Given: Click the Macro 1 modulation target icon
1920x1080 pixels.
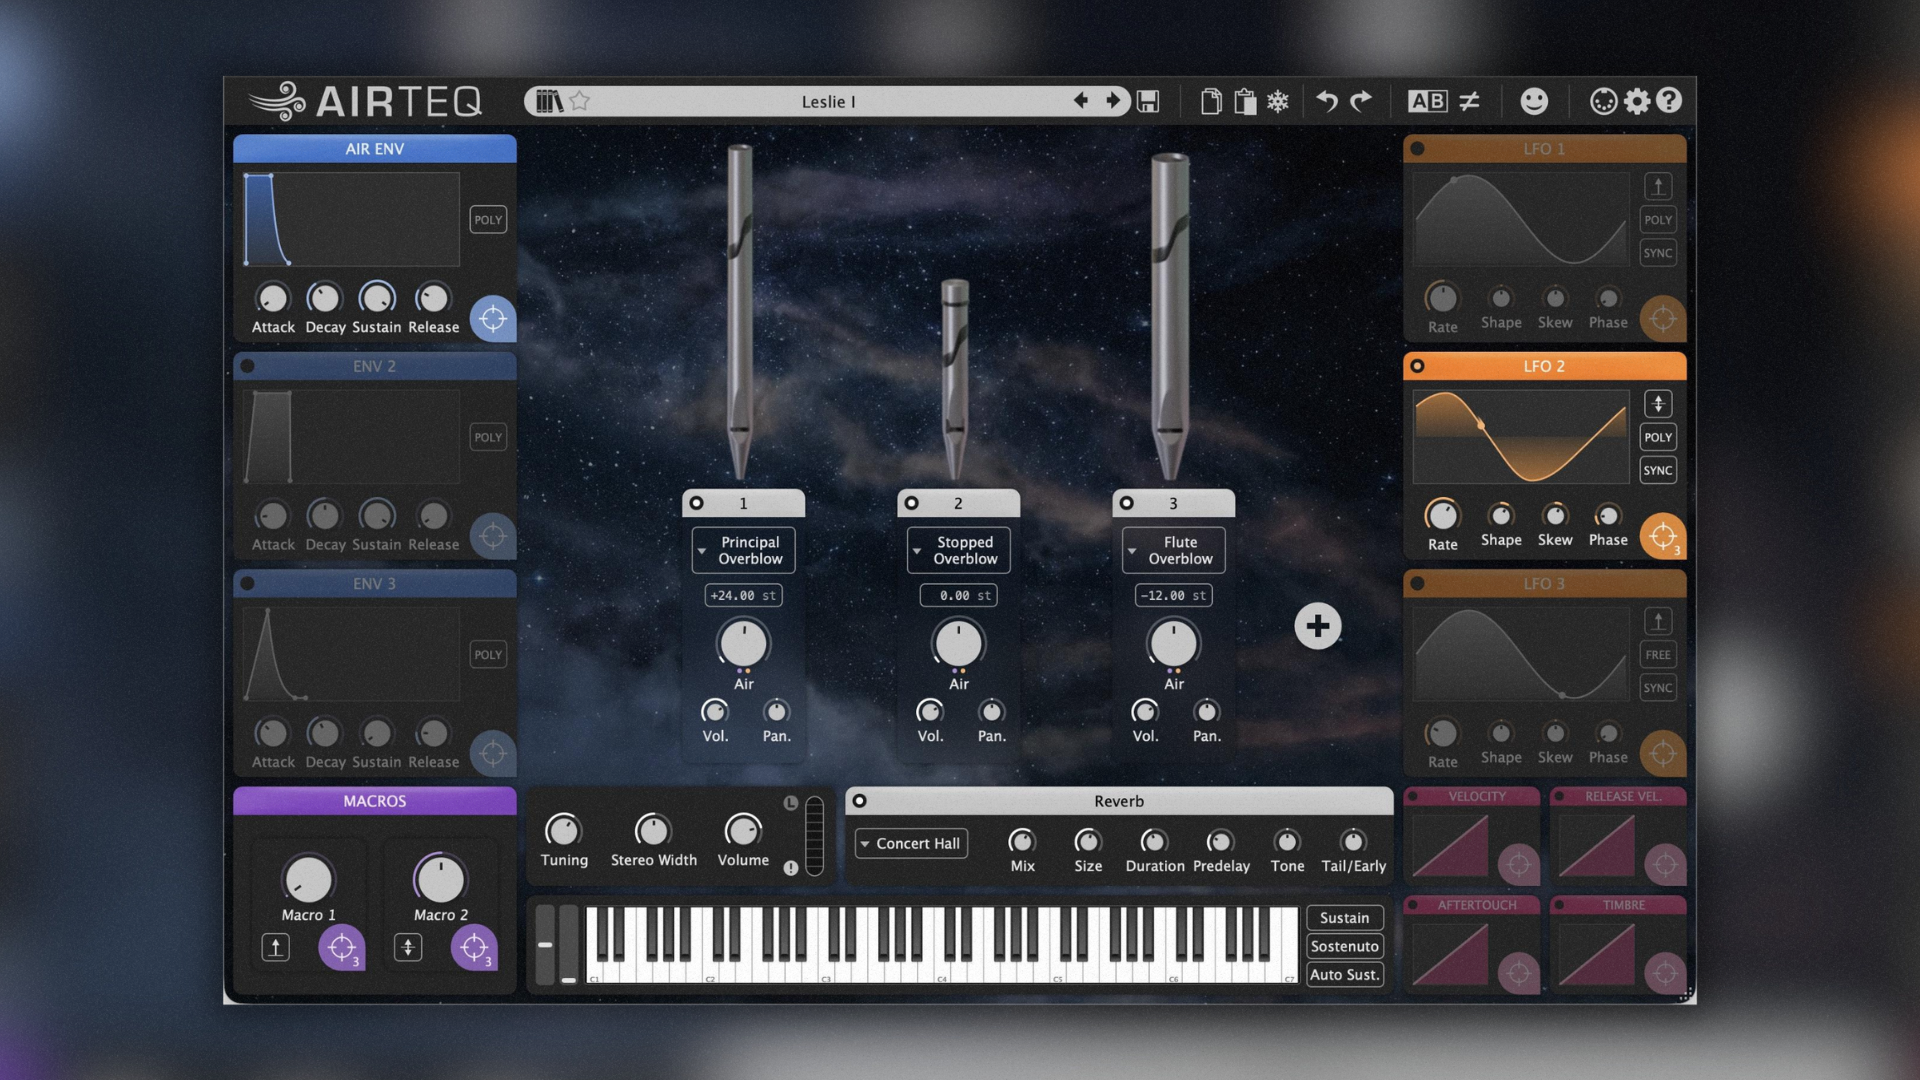Looking at the screenshot, I should 341,947.
